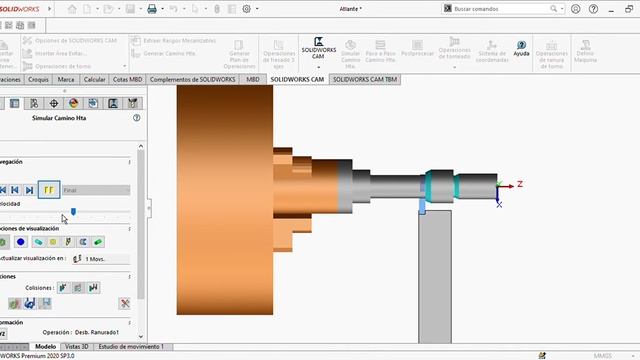Expand the SOLIDWORKS logo menu arrow
This screenshot has height=360, width=640.
[x=49, y=9]
